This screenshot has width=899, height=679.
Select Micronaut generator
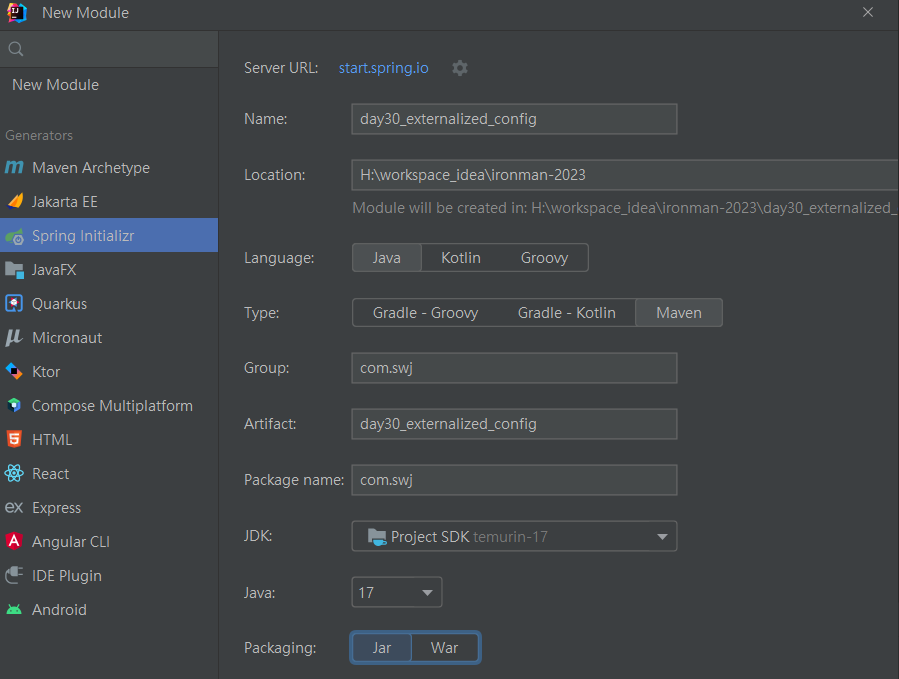pos(109,338)
